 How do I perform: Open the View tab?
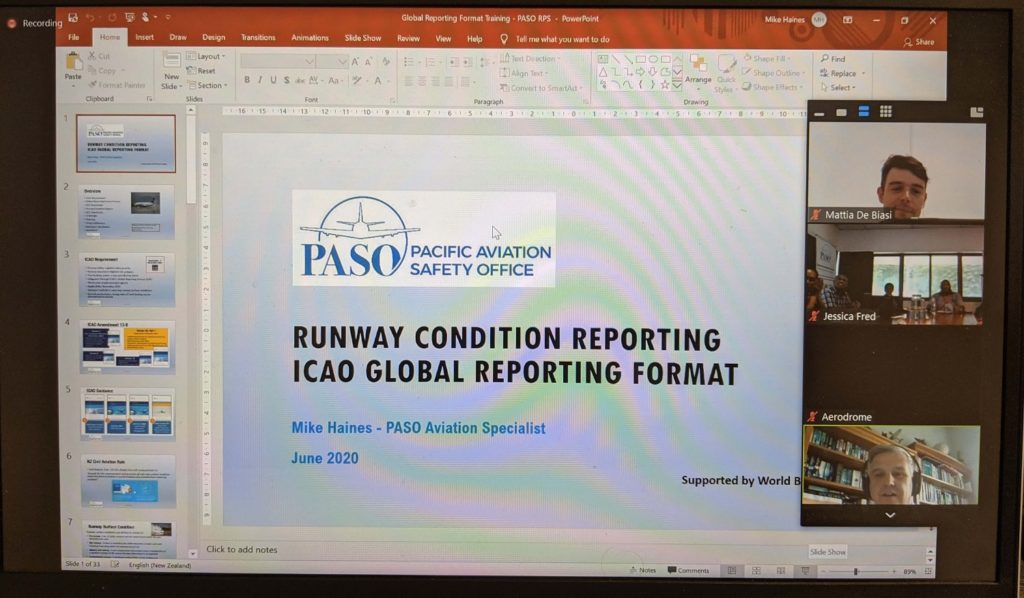coord(443,38)
